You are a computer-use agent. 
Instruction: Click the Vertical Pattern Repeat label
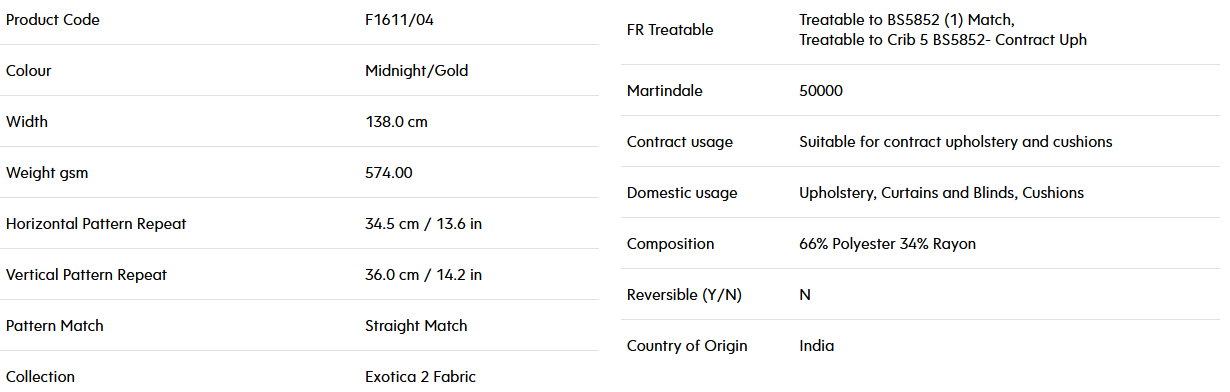87,275
